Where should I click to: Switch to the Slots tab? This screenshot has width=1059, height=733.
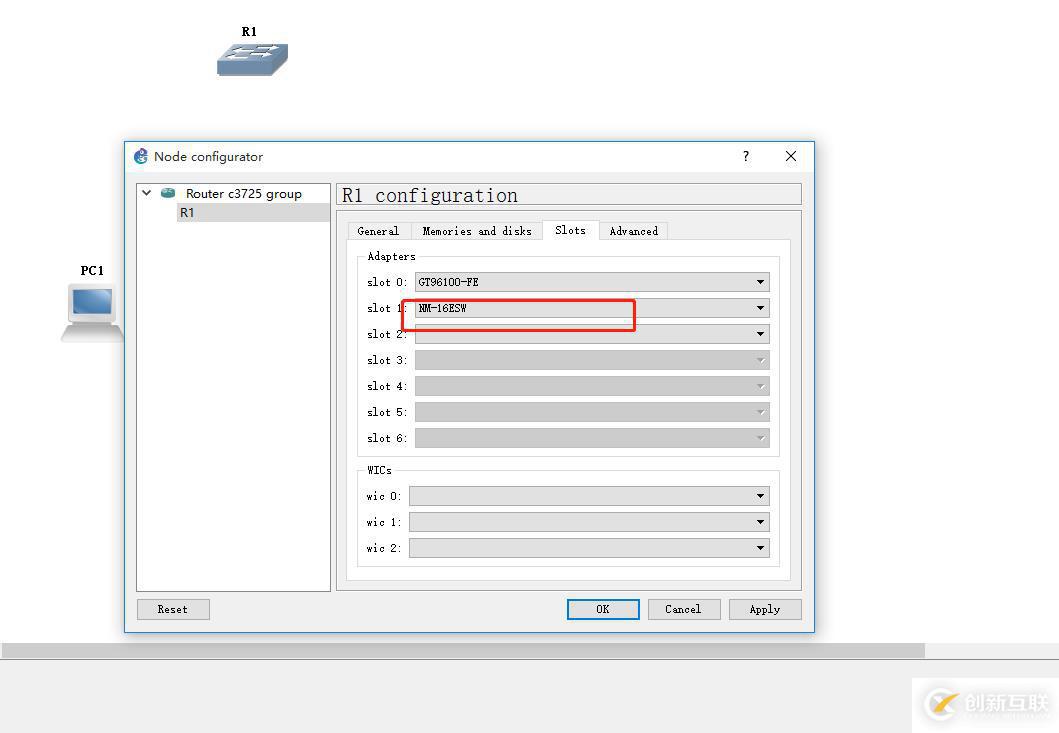pyautogui.click(x=571, y=230)
